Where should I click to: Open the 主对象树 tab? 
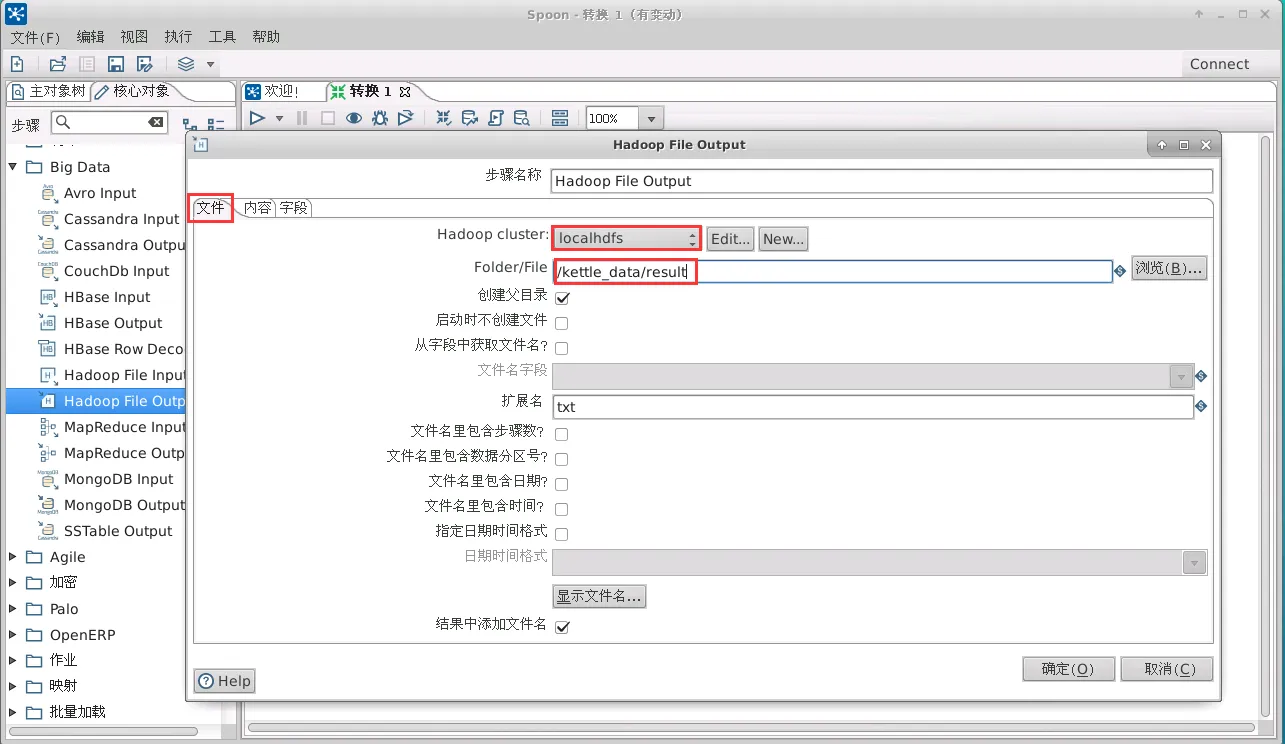pos(49,91)
